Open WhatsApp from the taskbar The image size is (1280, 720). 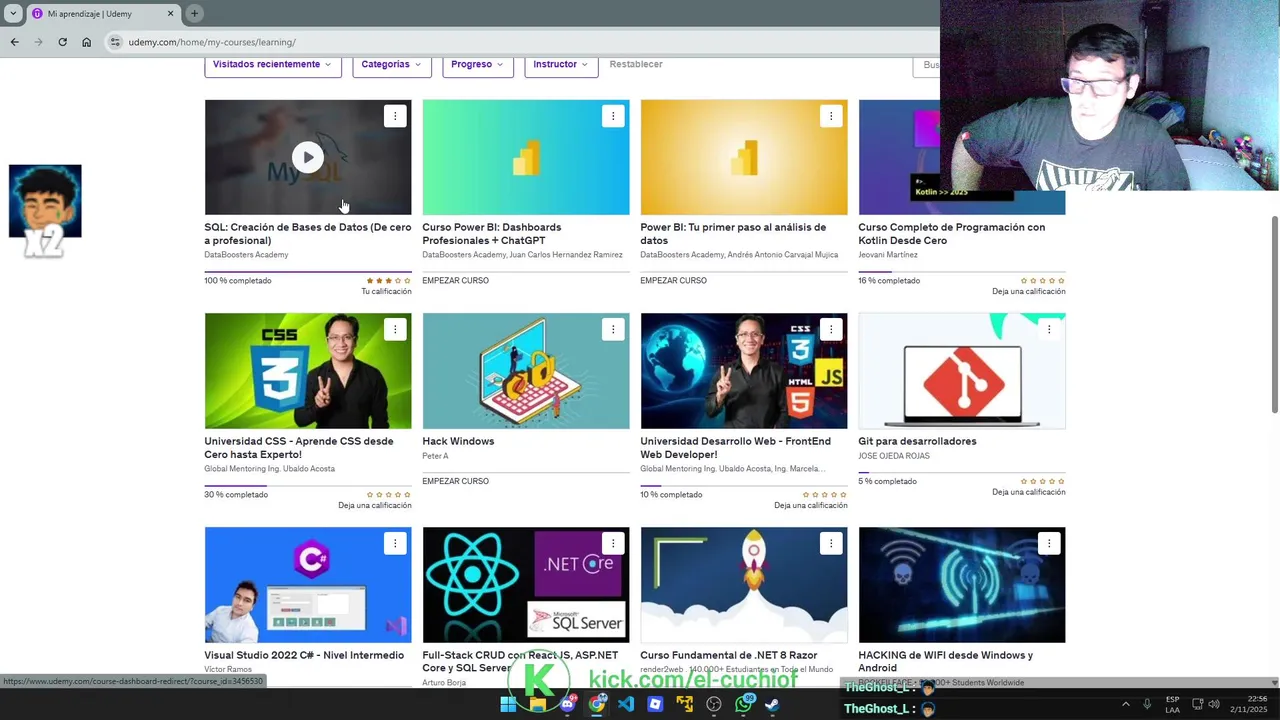(743, 704)
